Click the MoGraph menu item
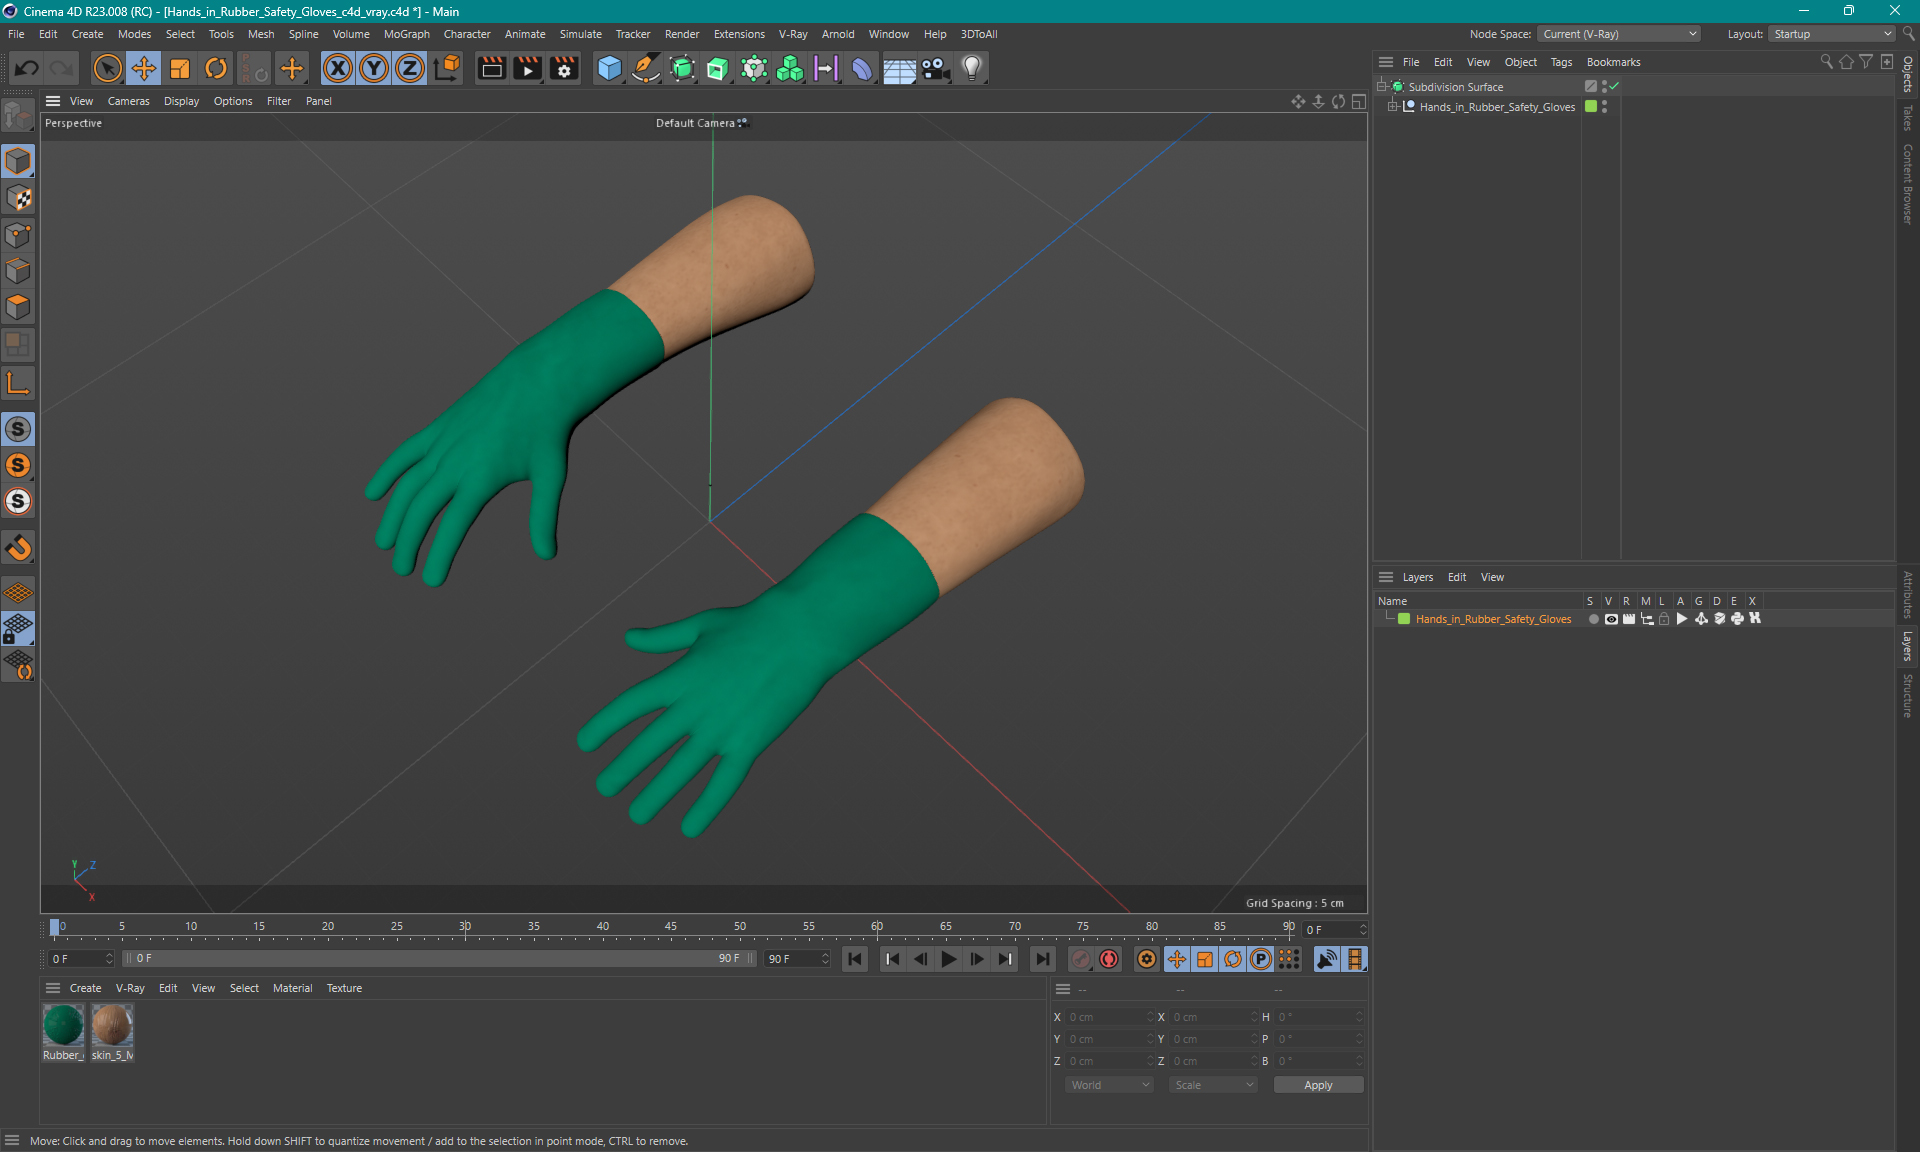The width and height of the screenshot is (1920, 1152). [x=407, y=33]
